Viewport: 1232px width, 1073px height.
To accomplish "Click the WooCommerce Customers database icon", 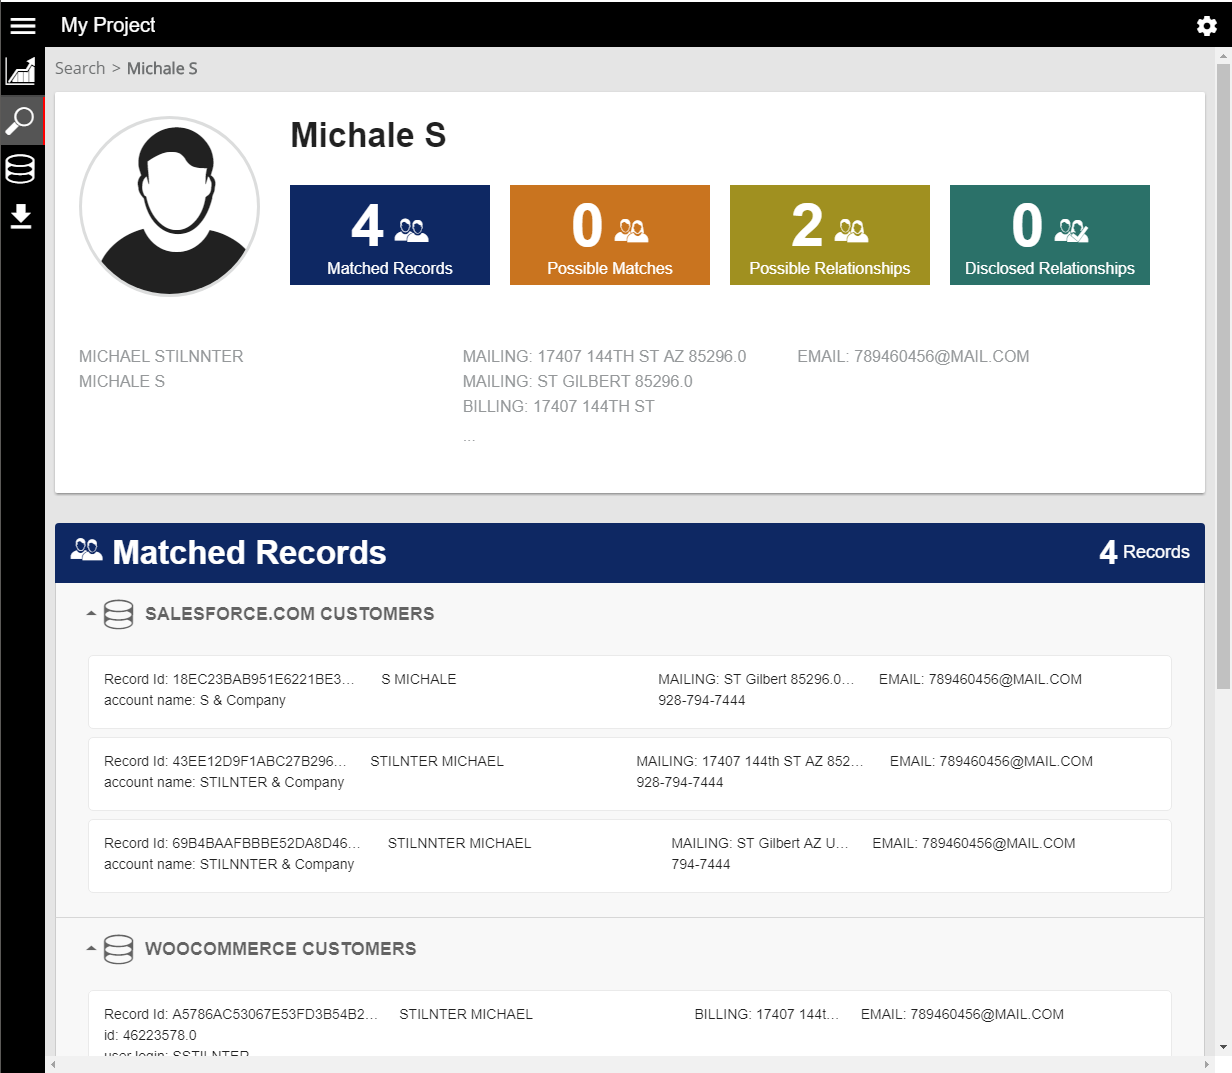I will [x=118, y=949].
